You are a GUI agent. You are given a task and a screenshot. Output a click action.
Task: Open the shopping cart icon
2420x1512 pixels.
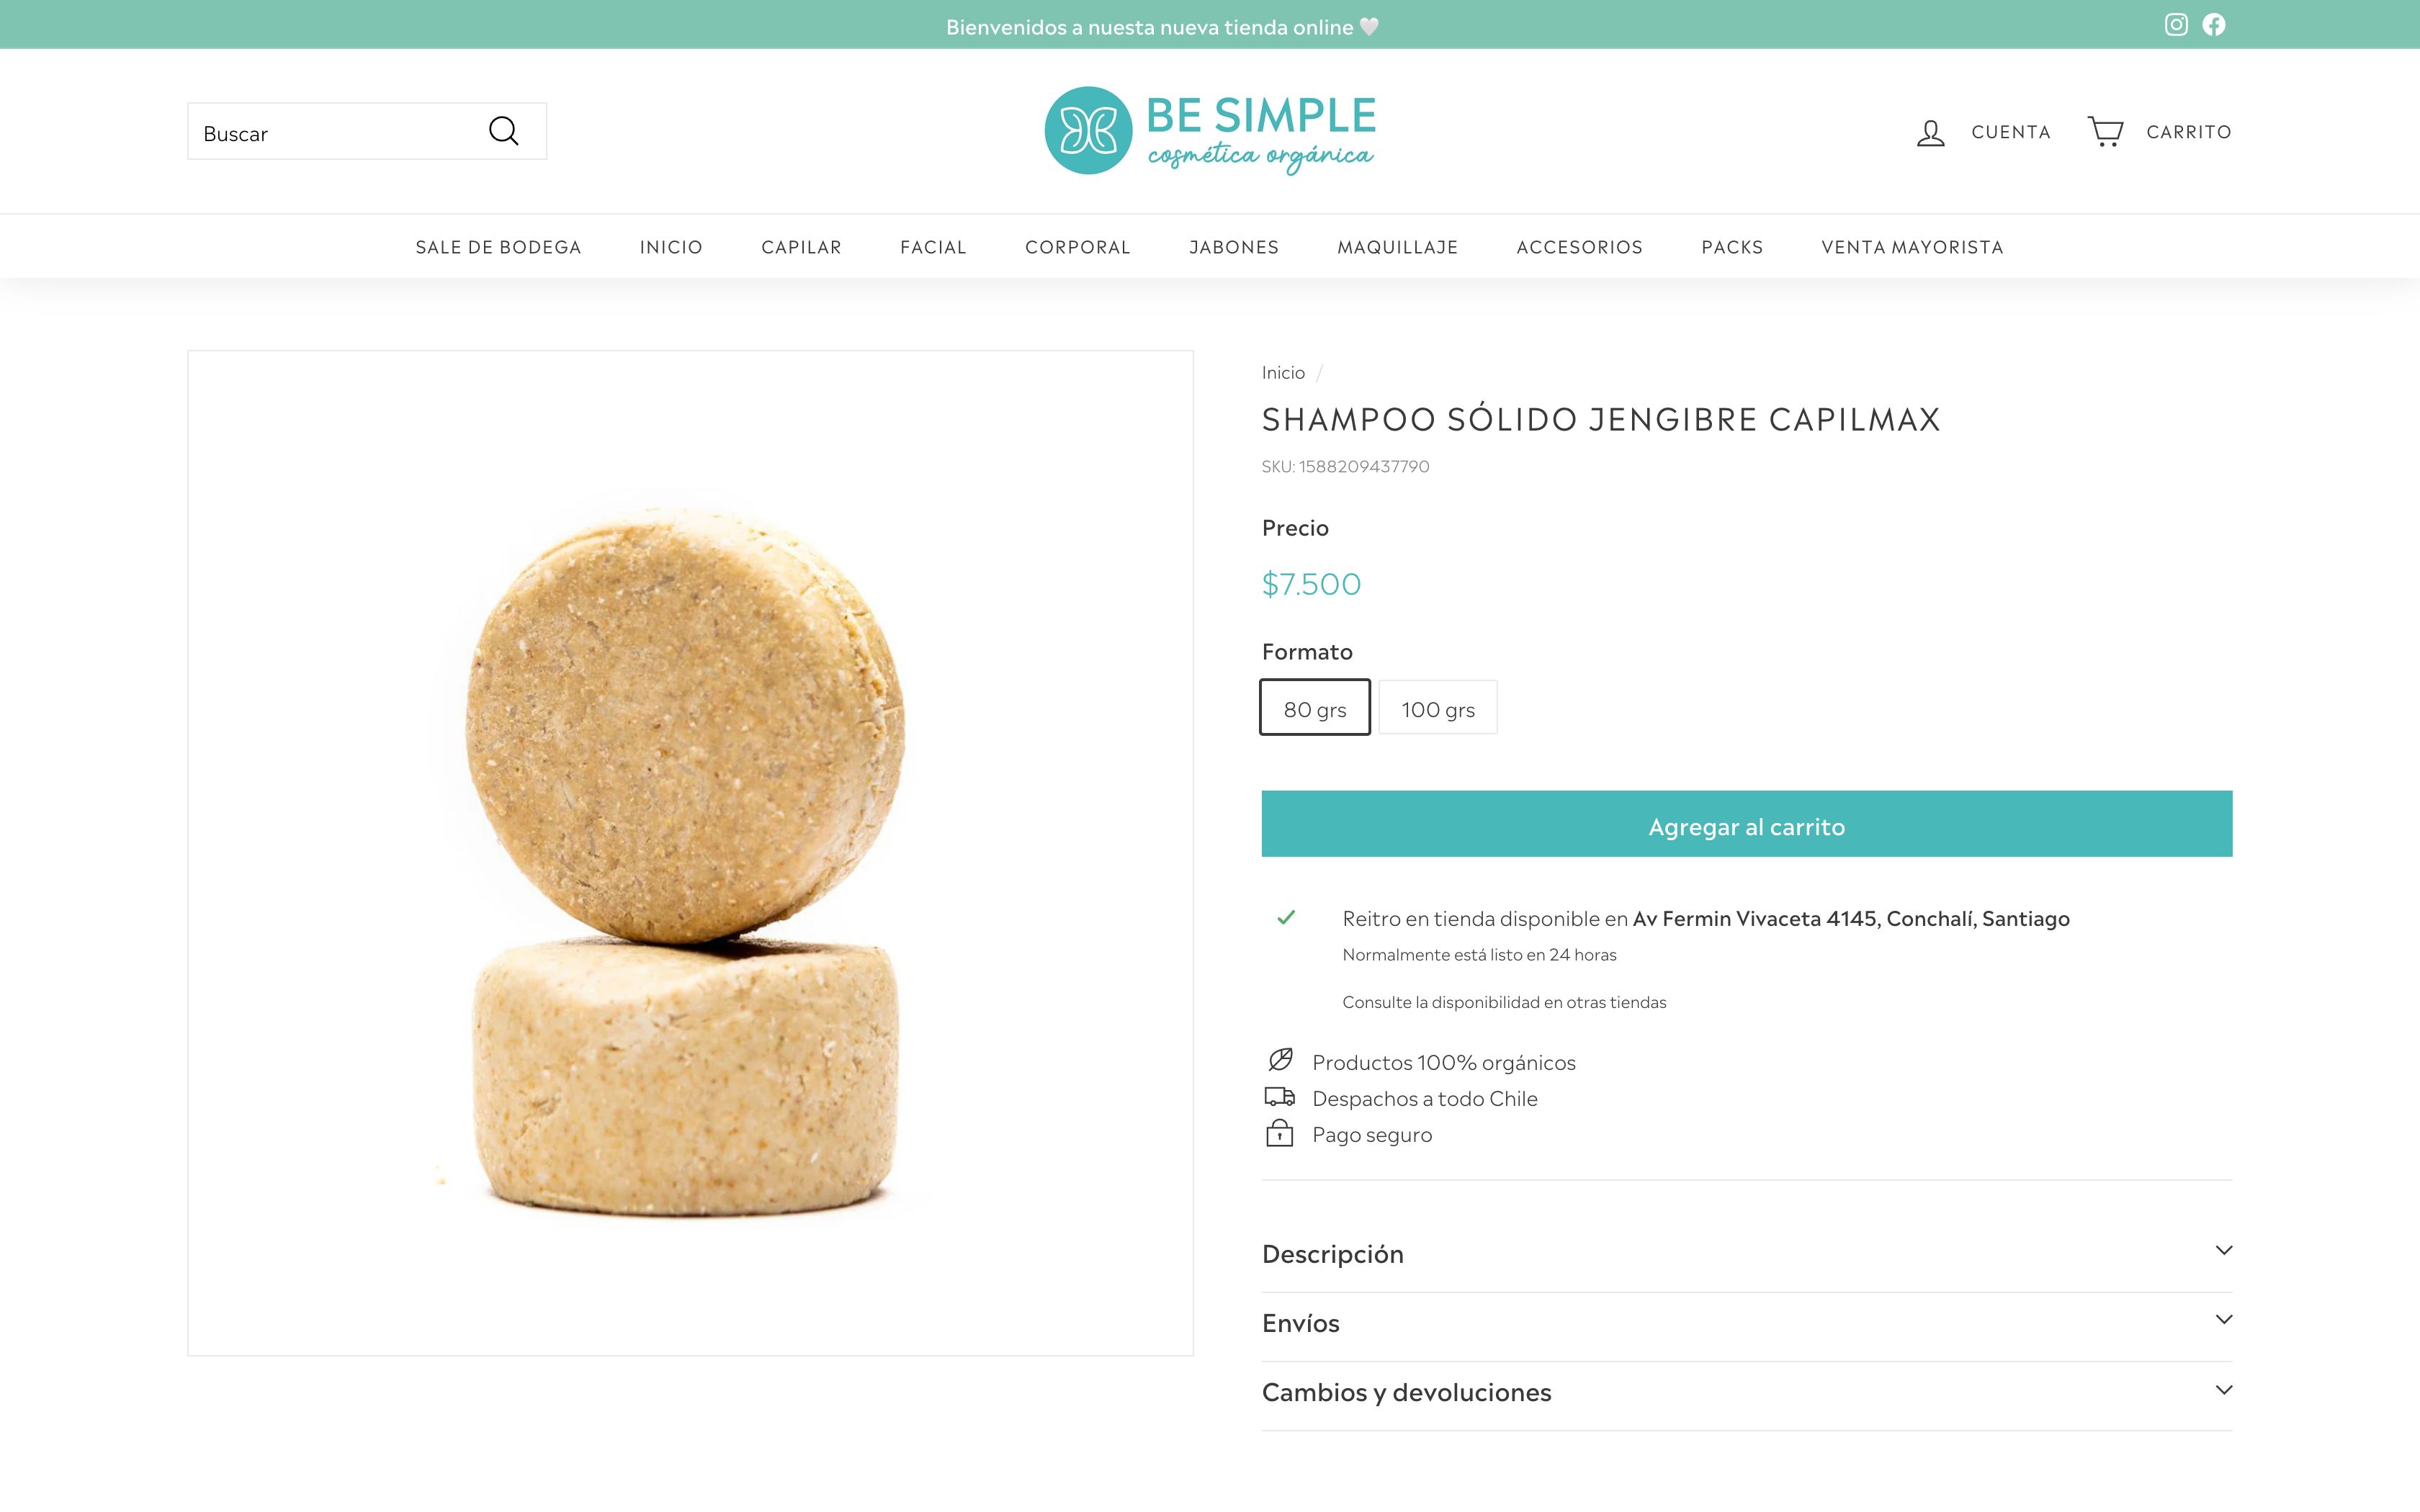click(x=2105, y=131)
